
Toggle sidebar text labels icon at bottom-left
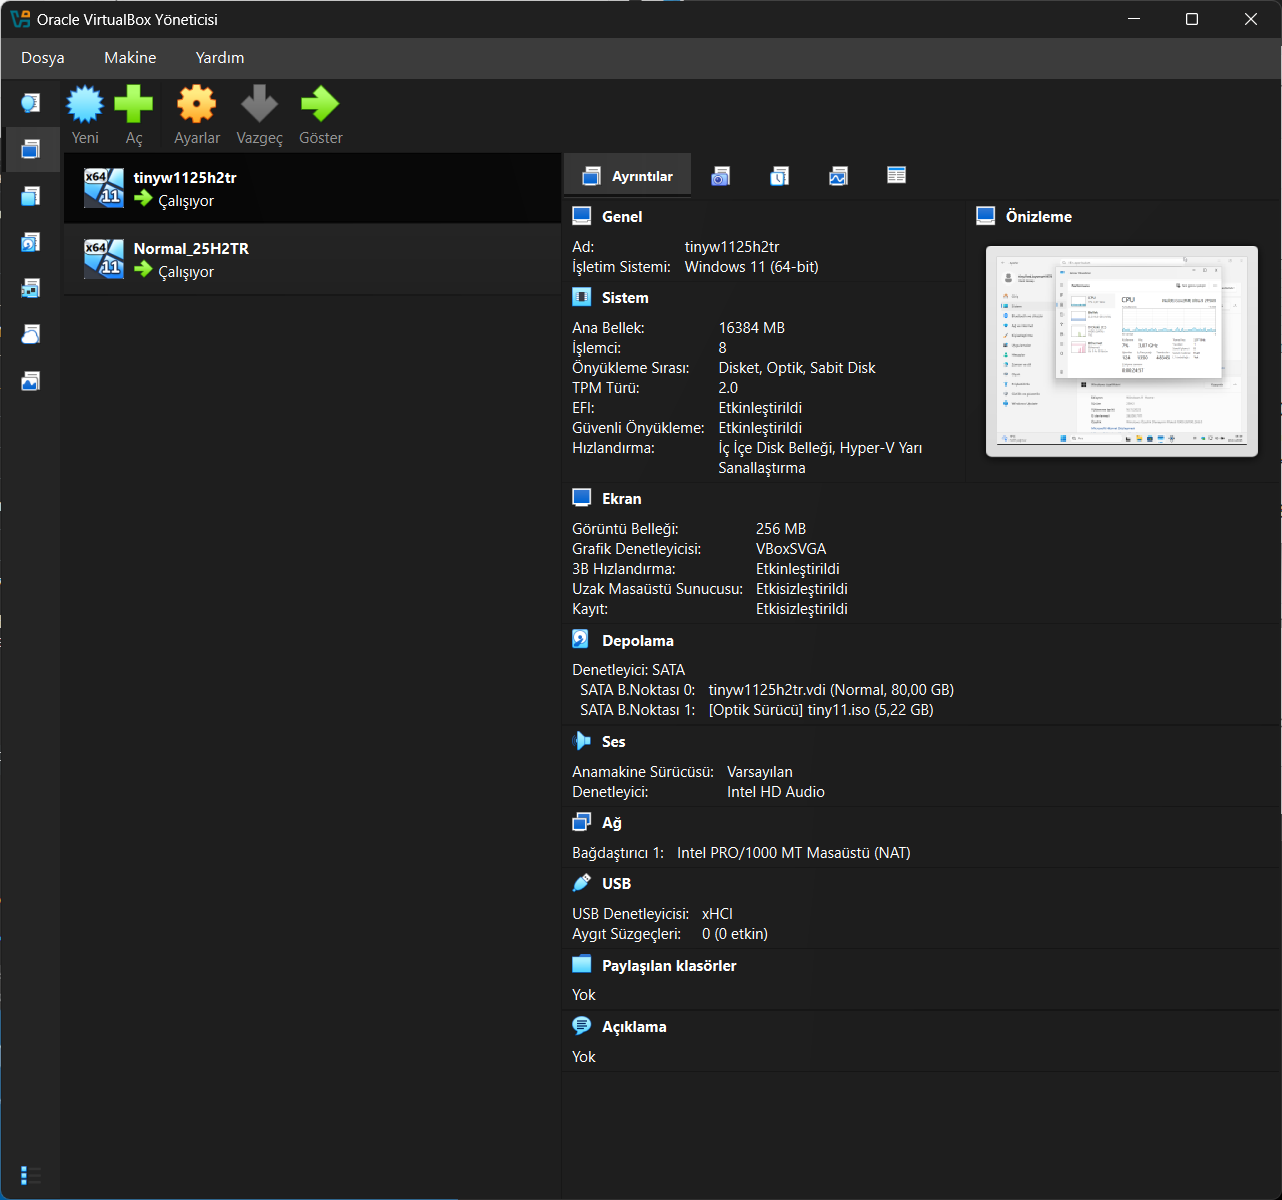pyautogui.click(x=31, y=1175)
